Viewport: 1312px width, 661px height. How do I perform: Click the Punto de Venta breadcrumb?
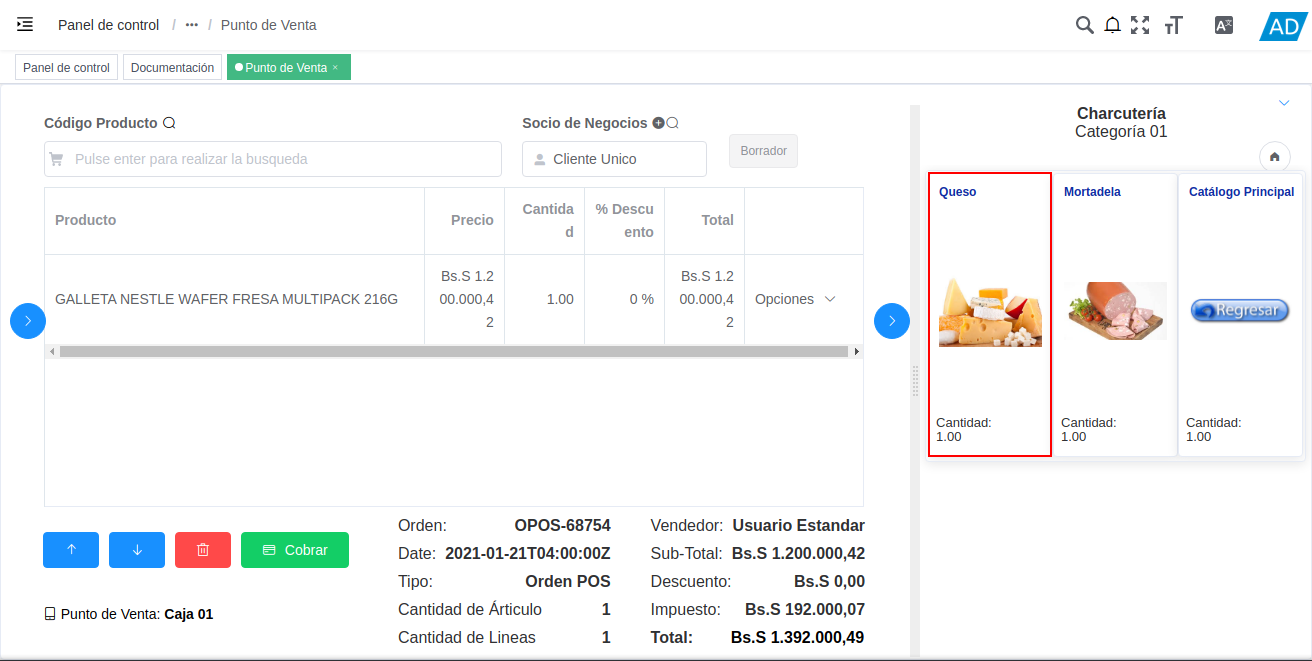point(269,25)
